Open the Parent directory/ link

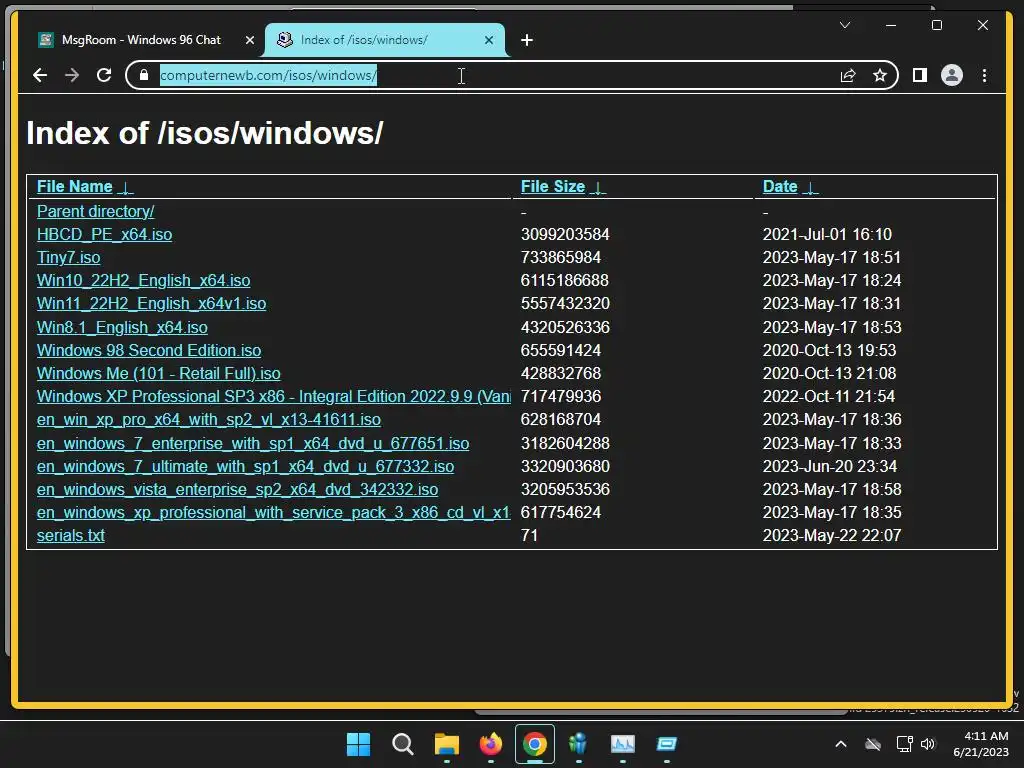pyautogui.click(x=95, y=212)
